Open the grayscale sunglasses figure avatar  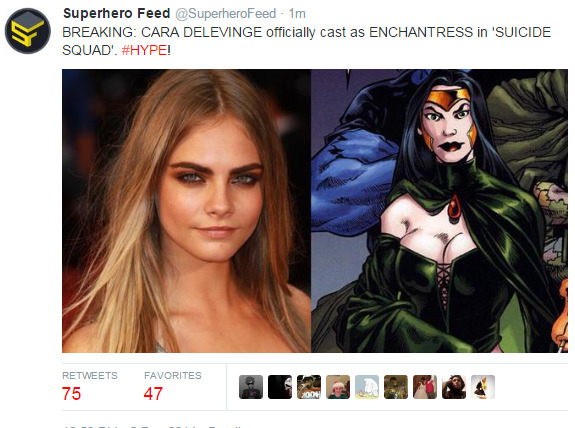[x=251, y=387]
